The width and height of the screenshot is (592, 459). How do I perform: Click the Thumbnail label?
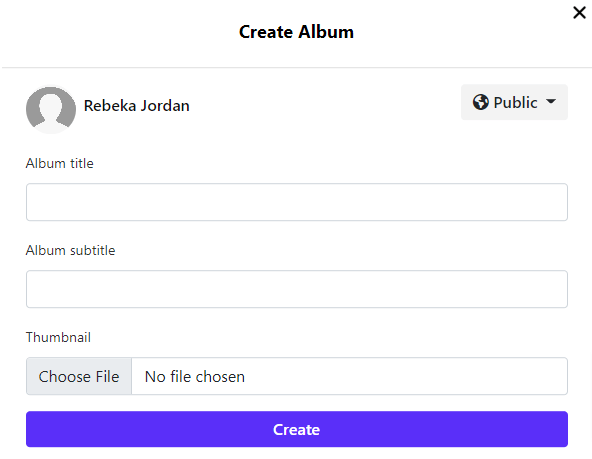point(58,337)
